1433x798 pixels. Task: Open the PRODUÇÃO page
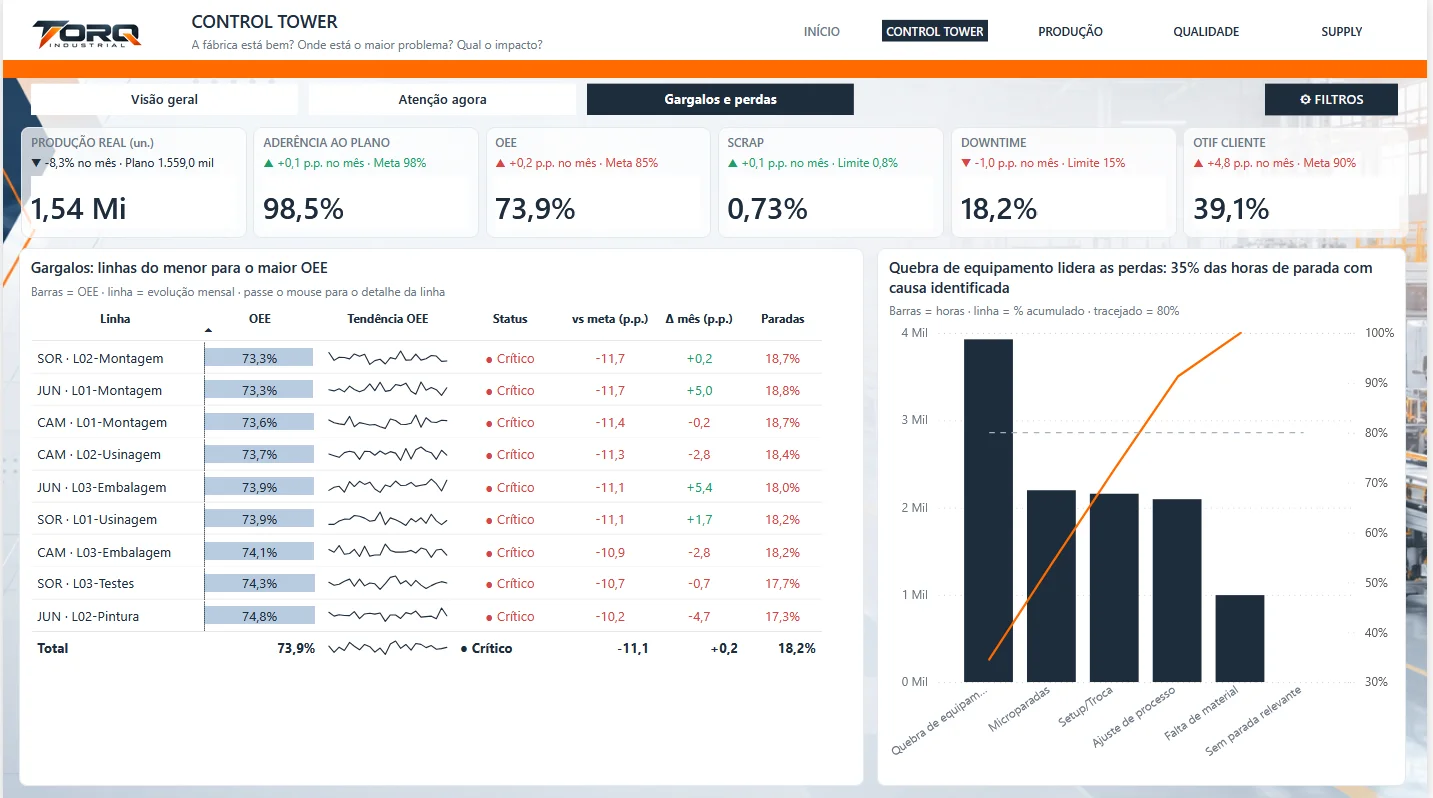(1070, 31)
